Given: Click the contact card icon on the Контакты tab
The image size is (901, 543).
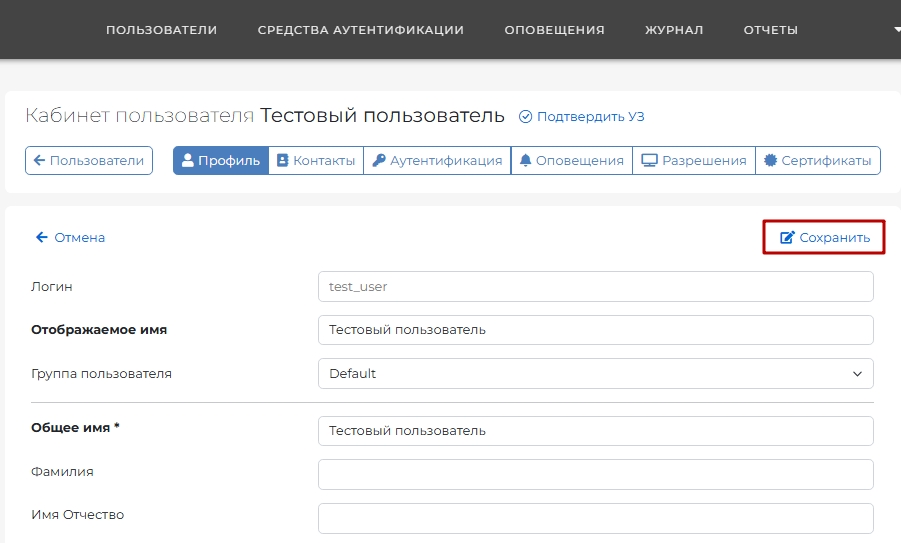Looking at the screenshot, I should pos(282,160).
